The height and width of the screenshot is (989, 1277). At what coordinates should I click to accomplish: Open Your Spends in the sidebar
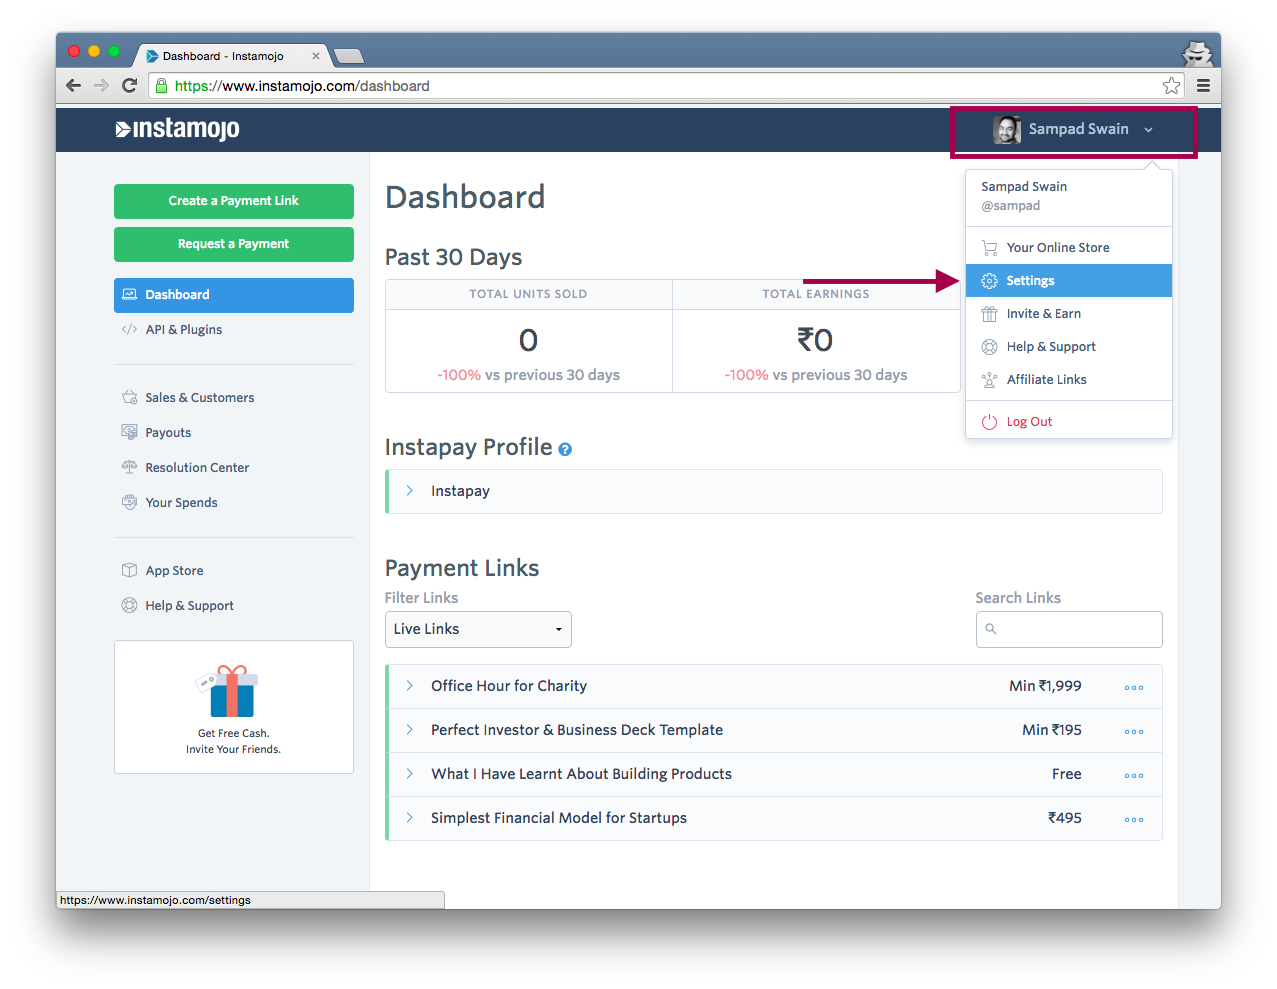click(x=181, y=503)
